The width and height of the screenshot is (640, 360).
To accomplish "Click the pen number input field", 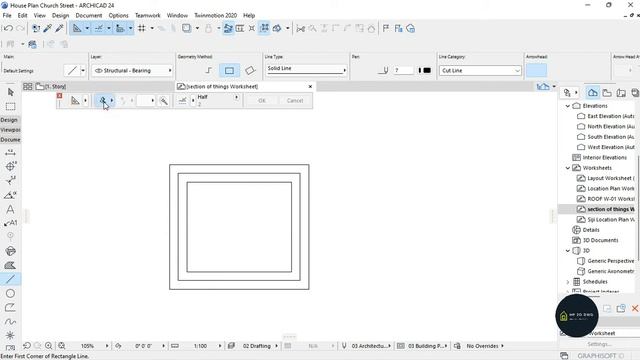I will coord(403,71).
